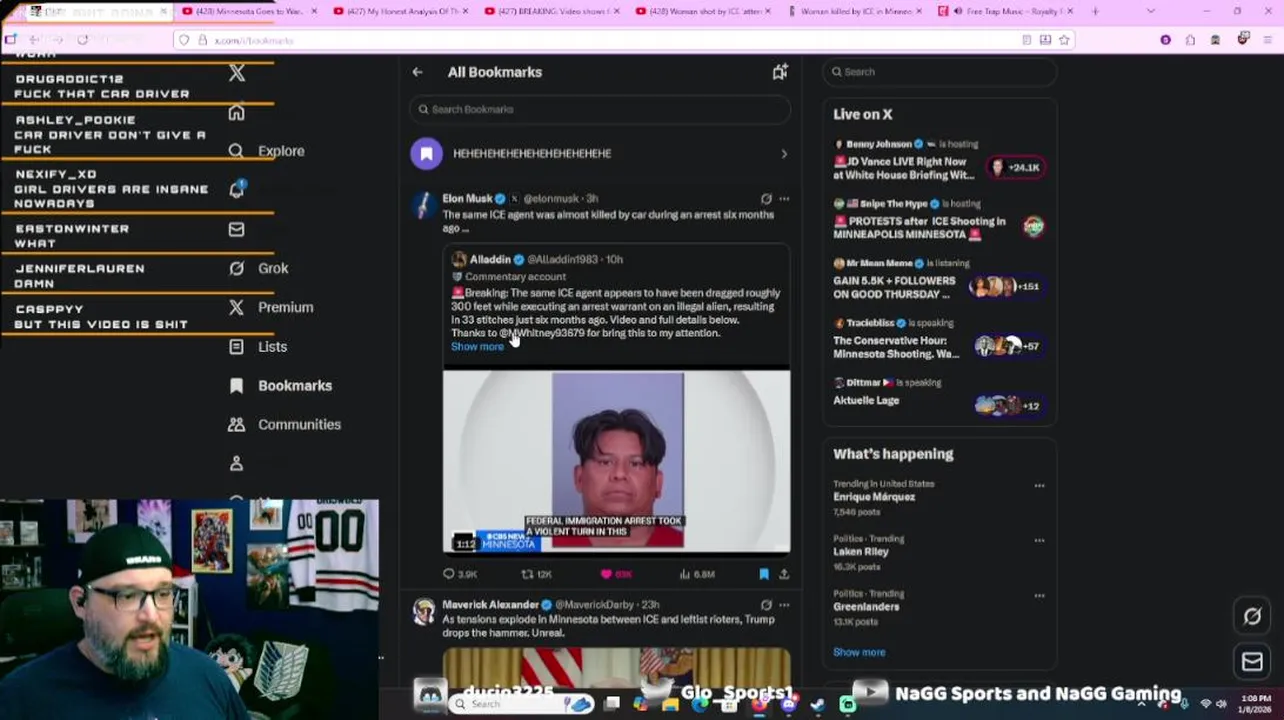Viewport: 1284px width, 720px height.
Task: Open Enrique Márquez trending topic
Action: [x=874, y=497]
